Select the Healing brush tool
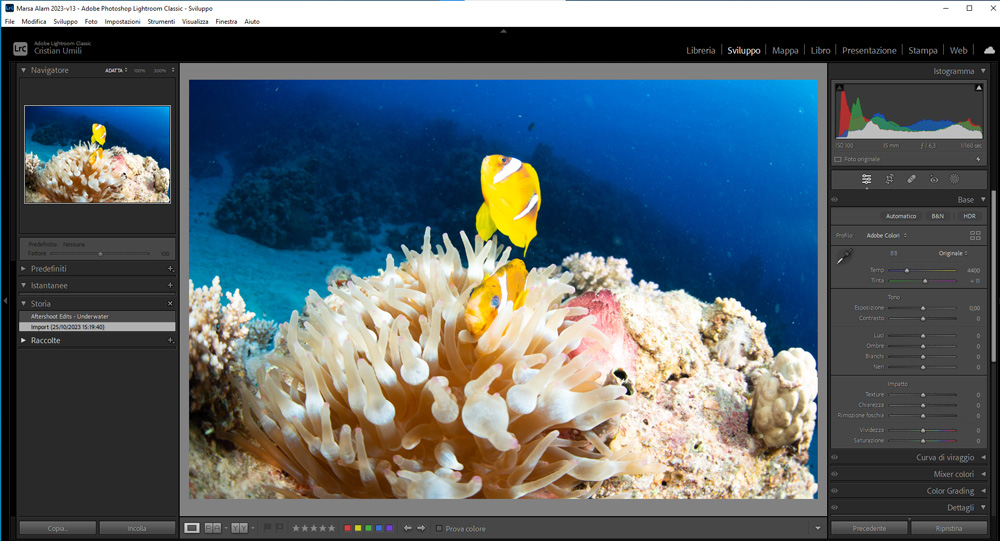Viewport: 1000px width, 541px height. 911,179
